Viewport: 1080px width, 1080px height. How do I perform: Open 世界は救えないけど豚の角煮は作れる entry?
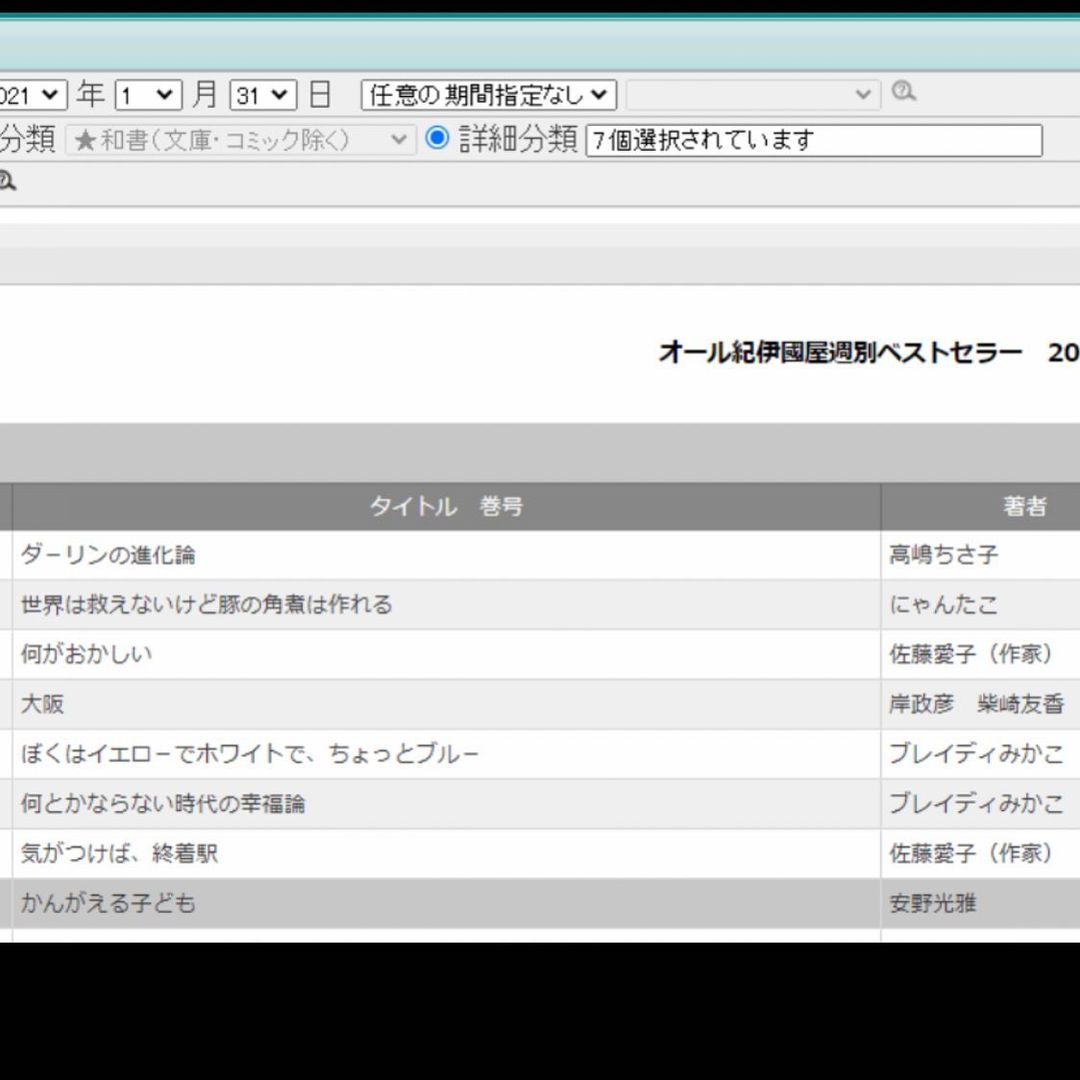[206, 605]
